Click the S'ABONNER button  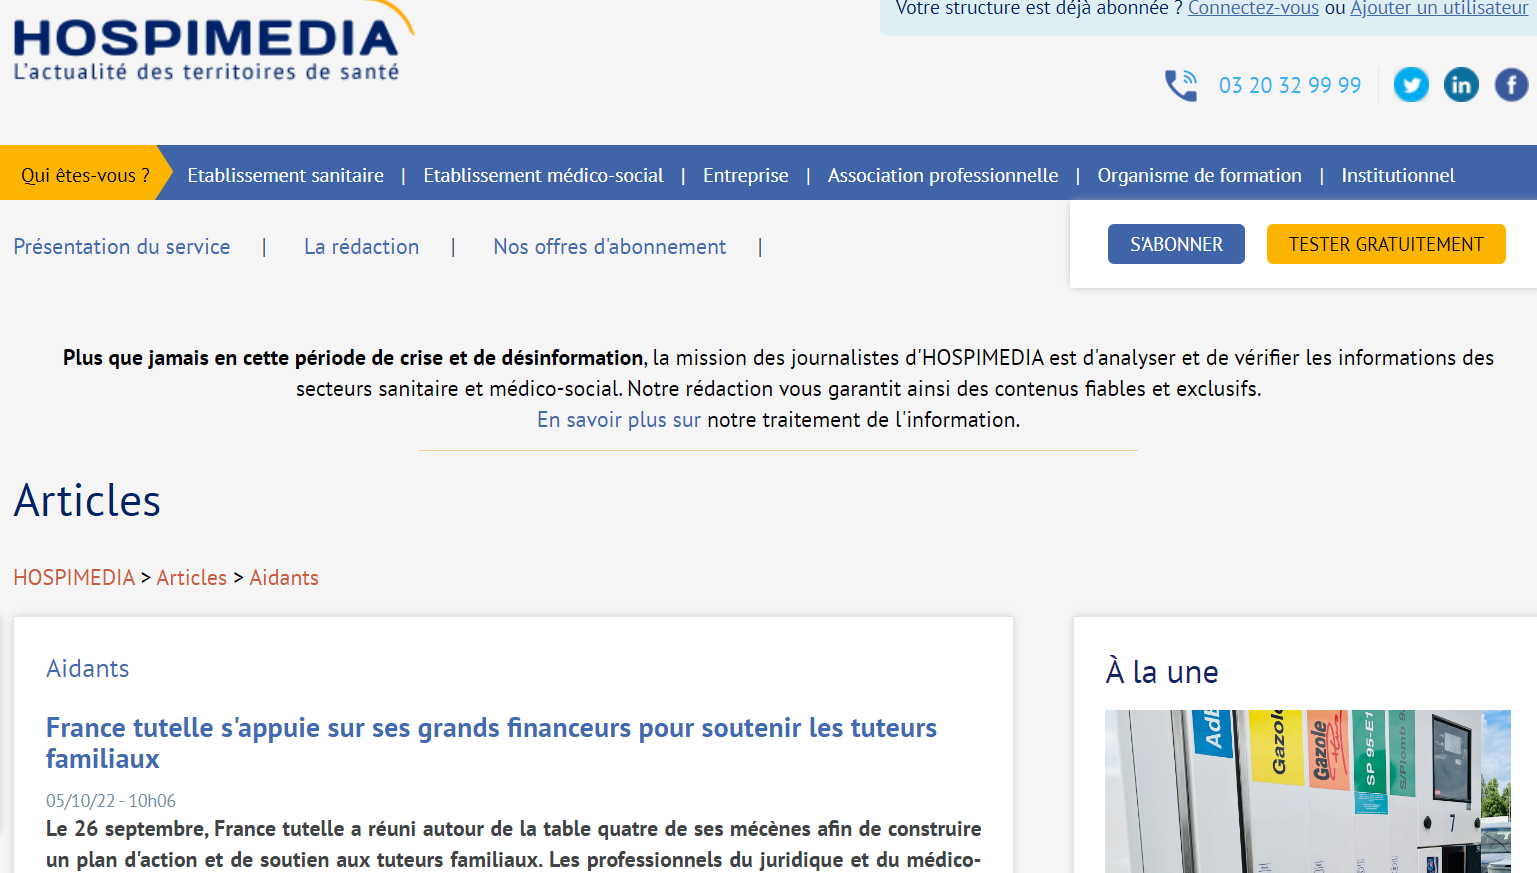click(1176, 244)
